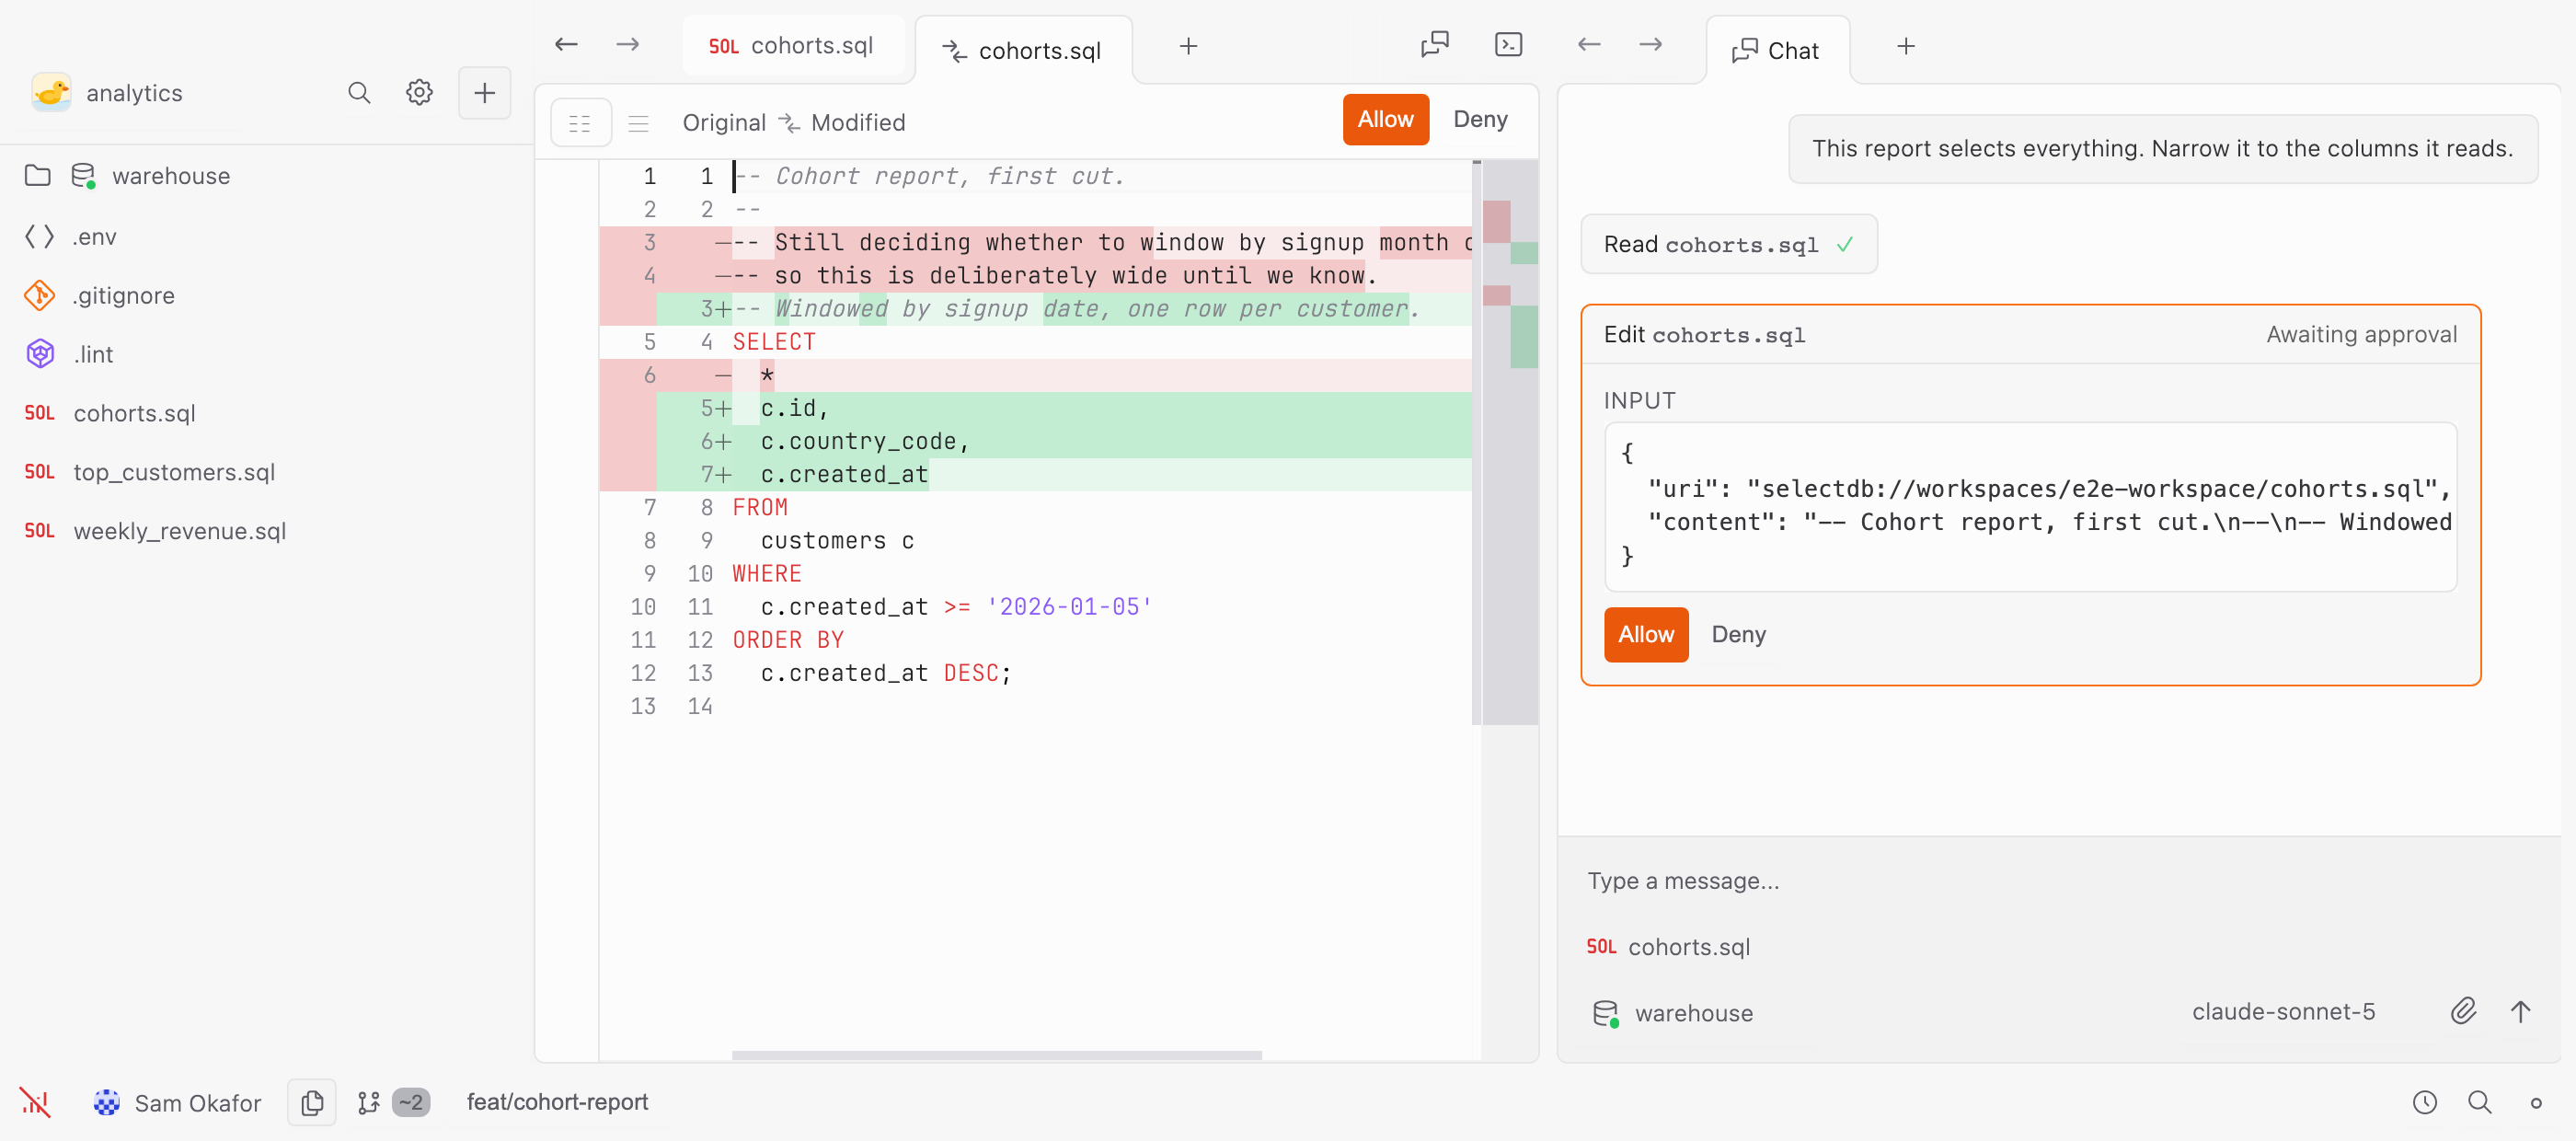The height and width of the screenshot is (1141, 2576).
Task: Switch to side-by-side diff view
Action: tap(581, 123)
